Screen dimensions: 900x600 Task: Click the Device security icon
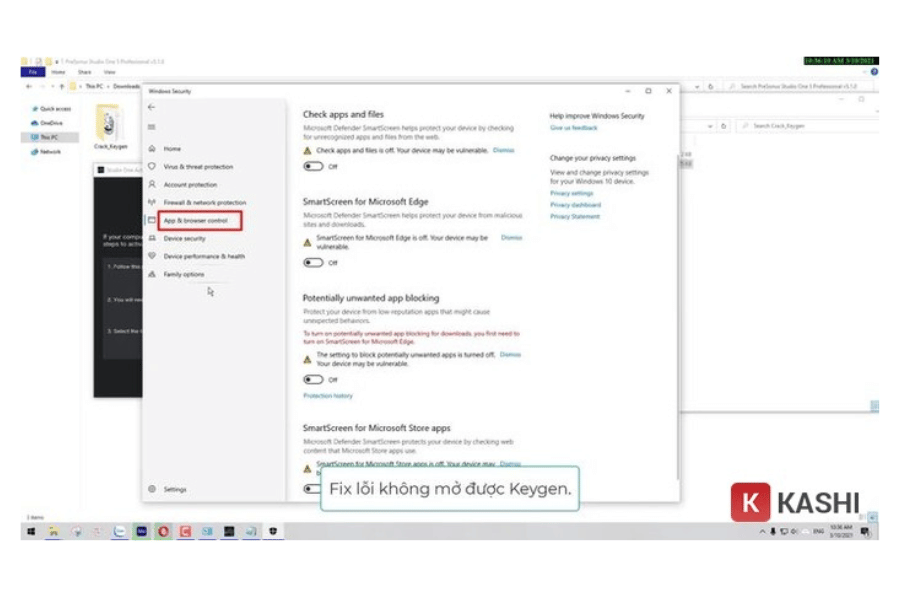point(152,238)
